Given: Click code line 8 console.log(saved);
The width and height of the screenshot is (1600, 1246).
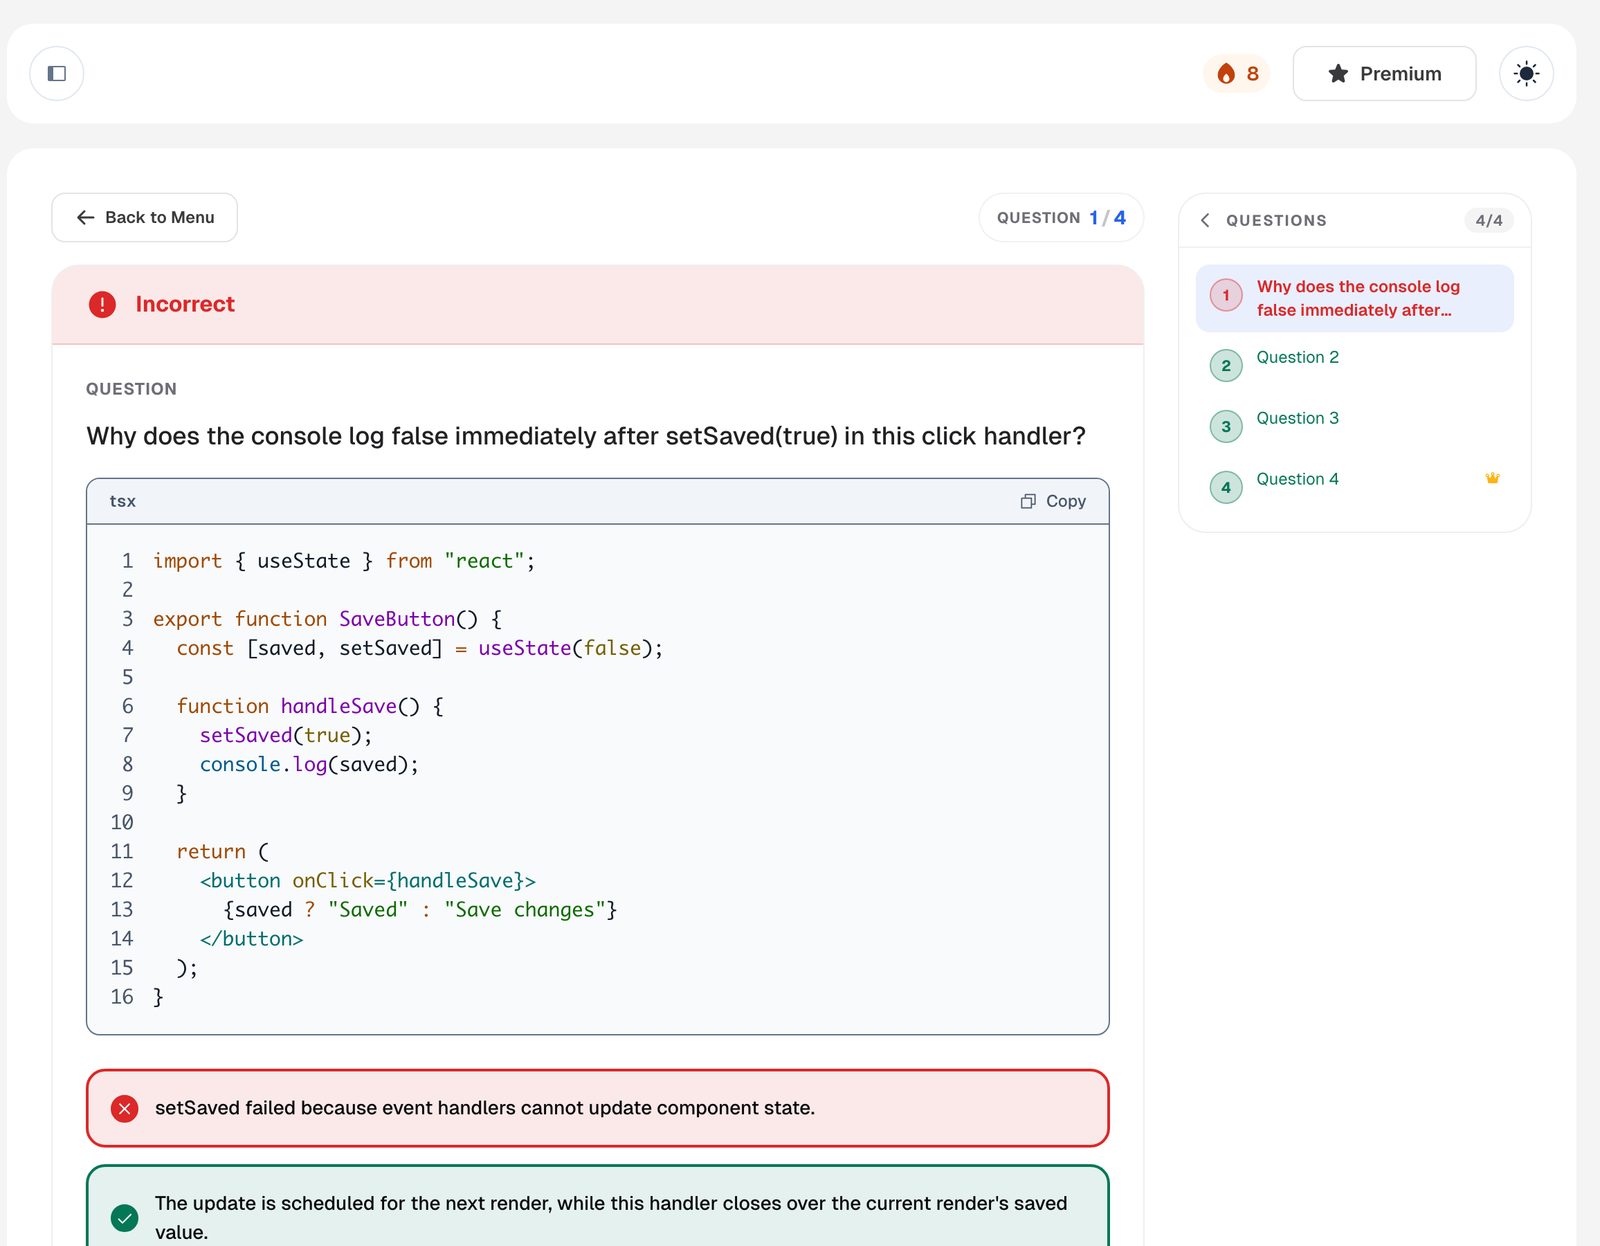Looking at the screenshot, I should 309,764.
